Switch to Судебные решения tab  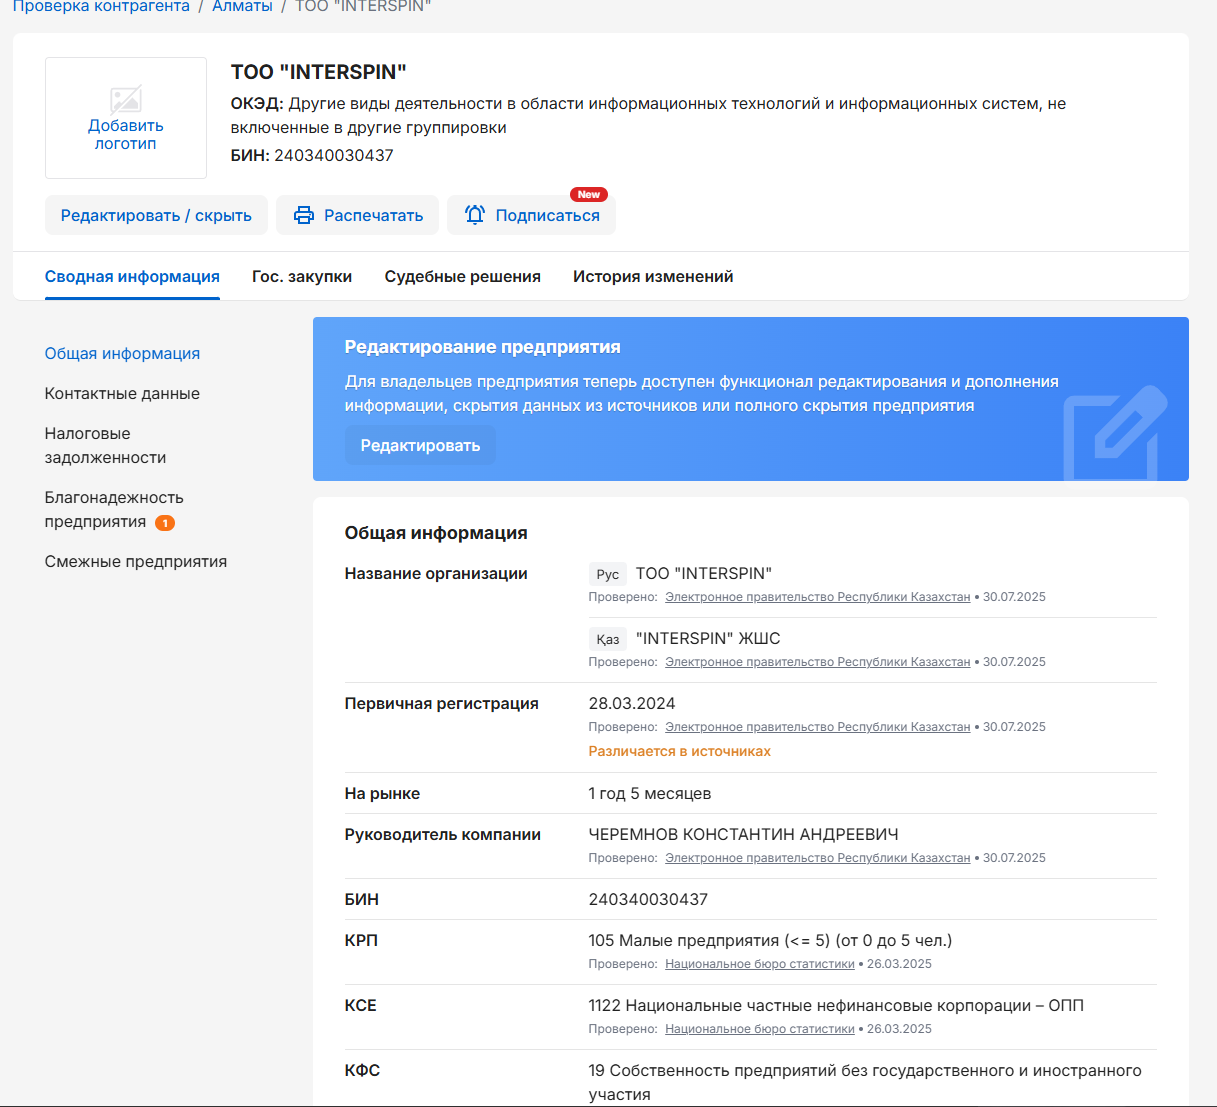(462, 277)
